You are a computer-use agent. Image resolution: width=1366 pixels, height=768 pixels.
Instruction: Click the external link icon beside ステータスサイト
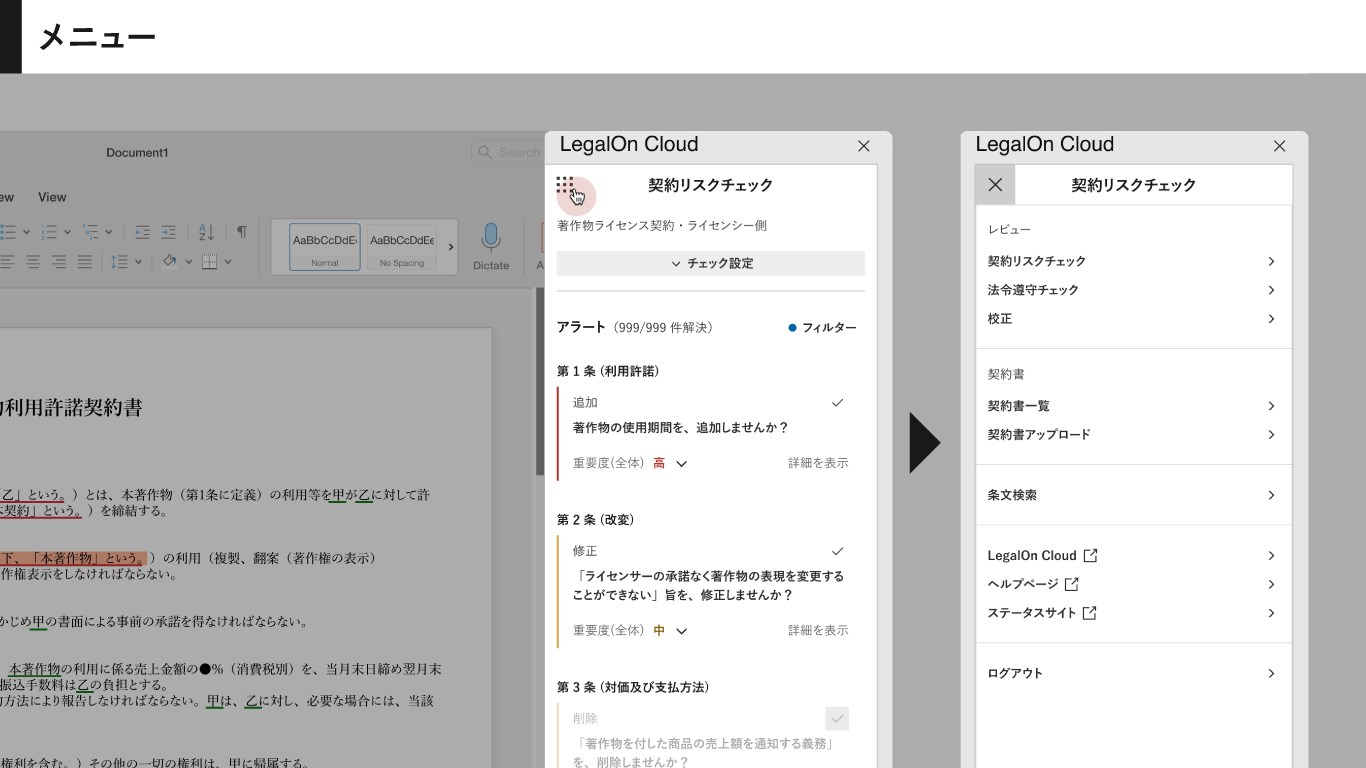[x=1090, y=613]
